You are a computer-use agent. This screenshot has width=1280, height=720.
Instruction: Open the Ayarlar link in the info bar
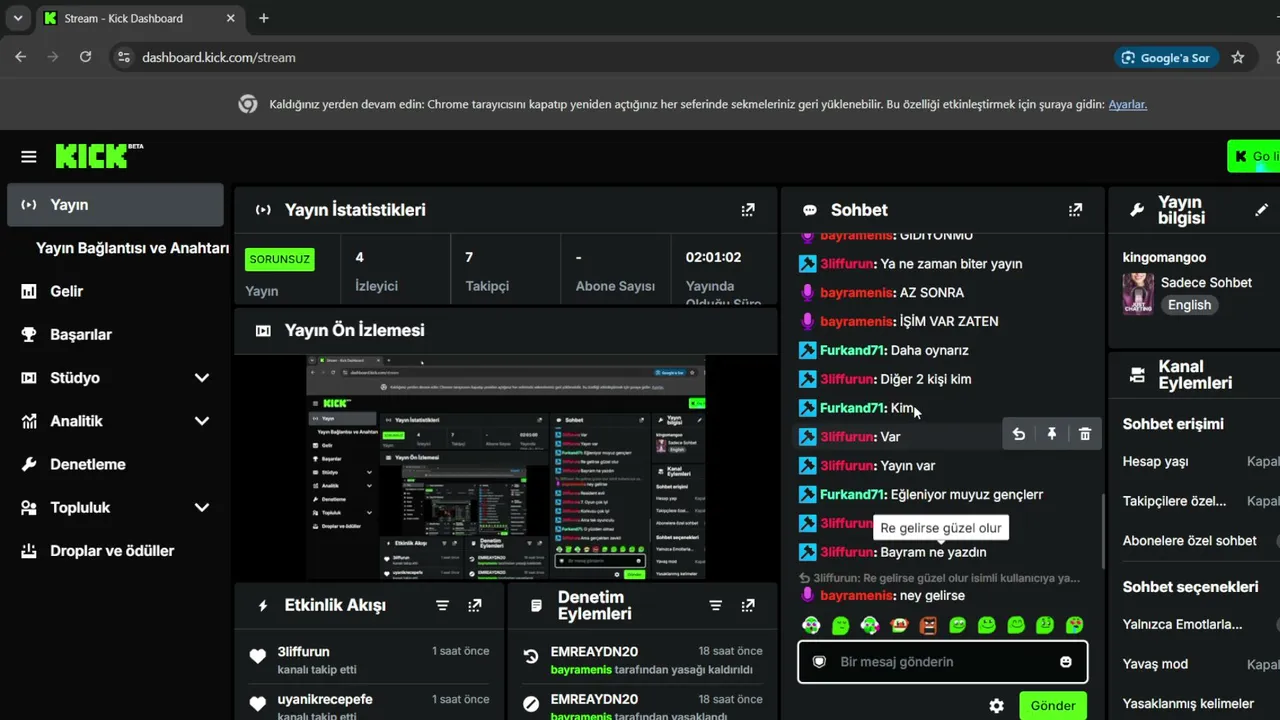(x=1127, y=104)
